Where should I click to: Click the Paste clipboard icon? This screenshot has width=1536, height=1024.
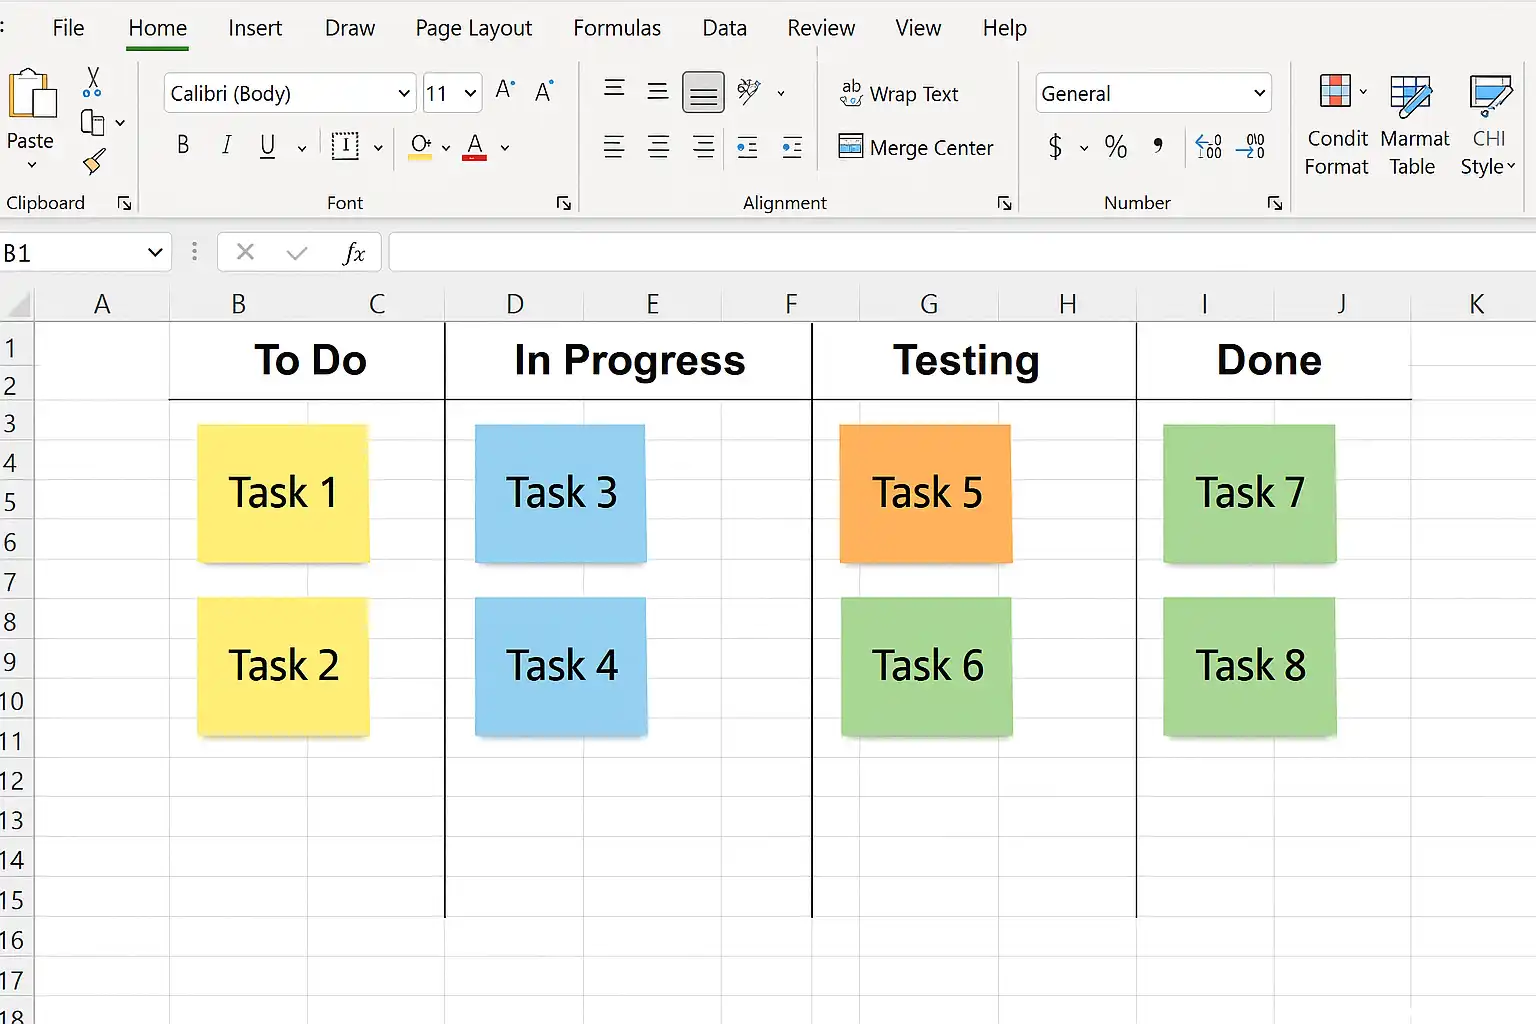pos(31,96)
